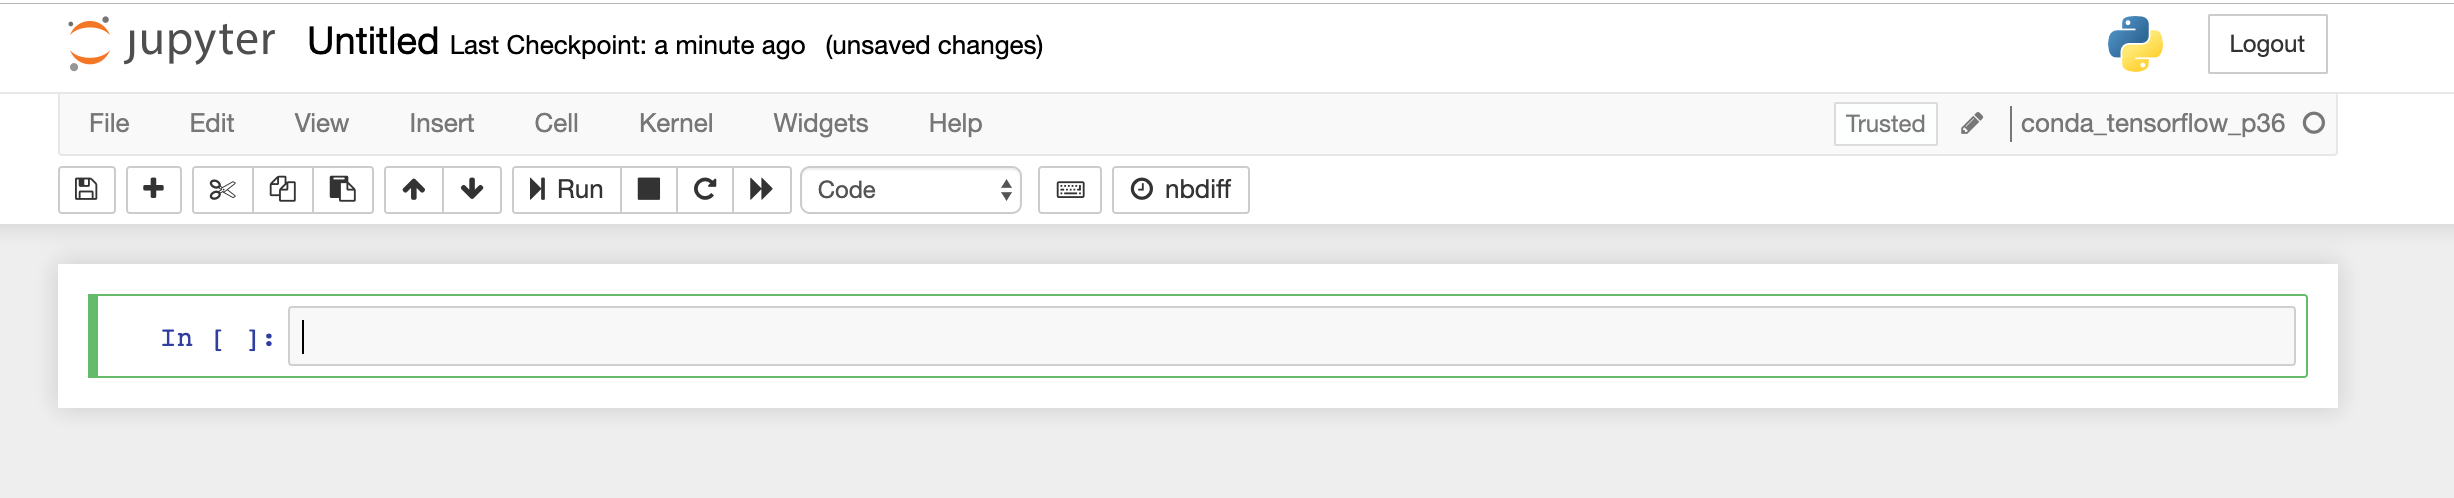The width and height of the screenshot is (2454, 498).
Task: Paste cells below using the clipboard icon
Action: (343, 190)
